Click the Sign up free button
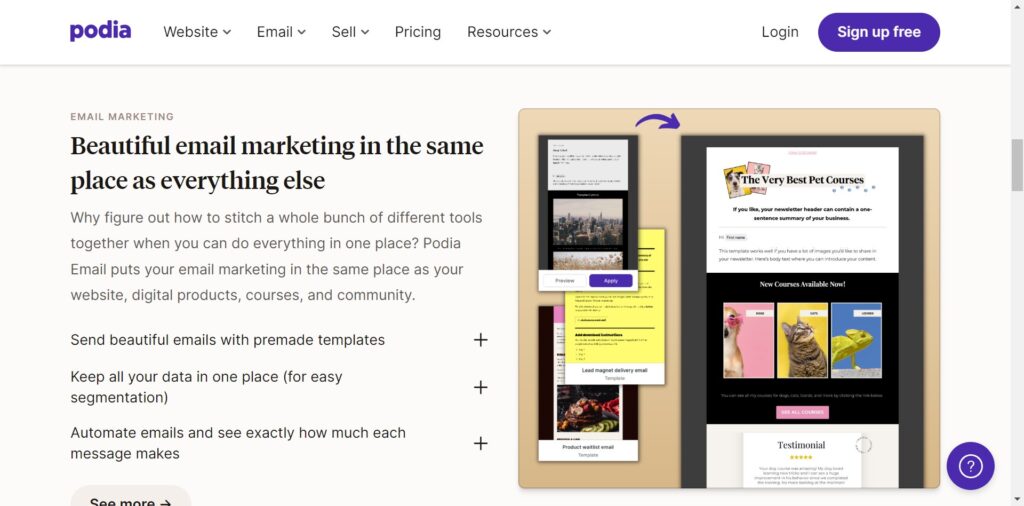The image size is (1024, 506). coord(879,32)
